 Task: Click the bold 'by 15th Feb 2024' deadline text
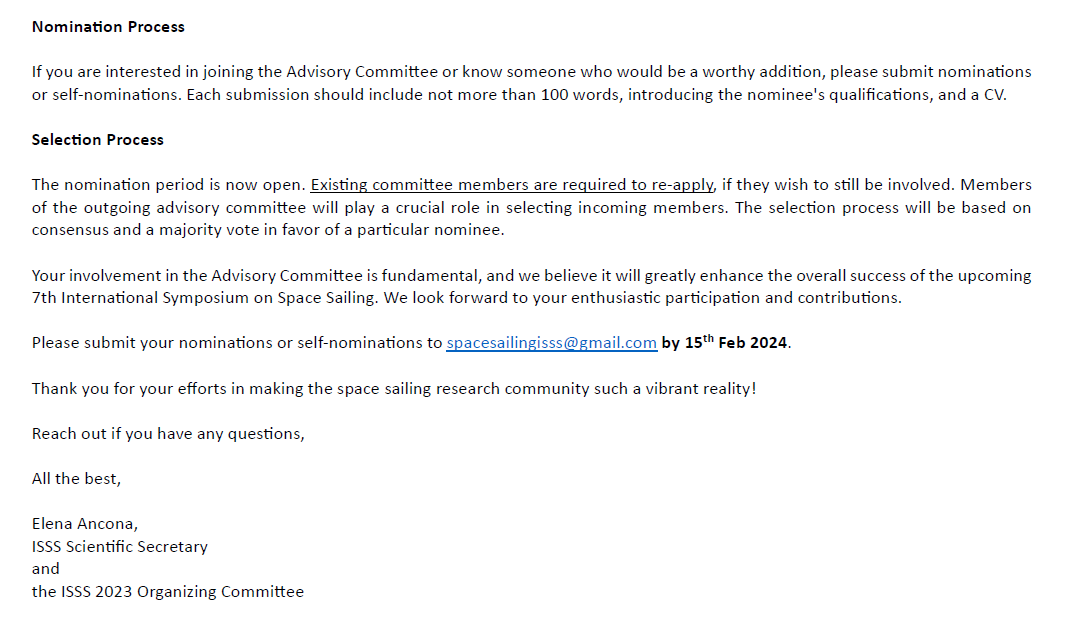click(724, 342)
